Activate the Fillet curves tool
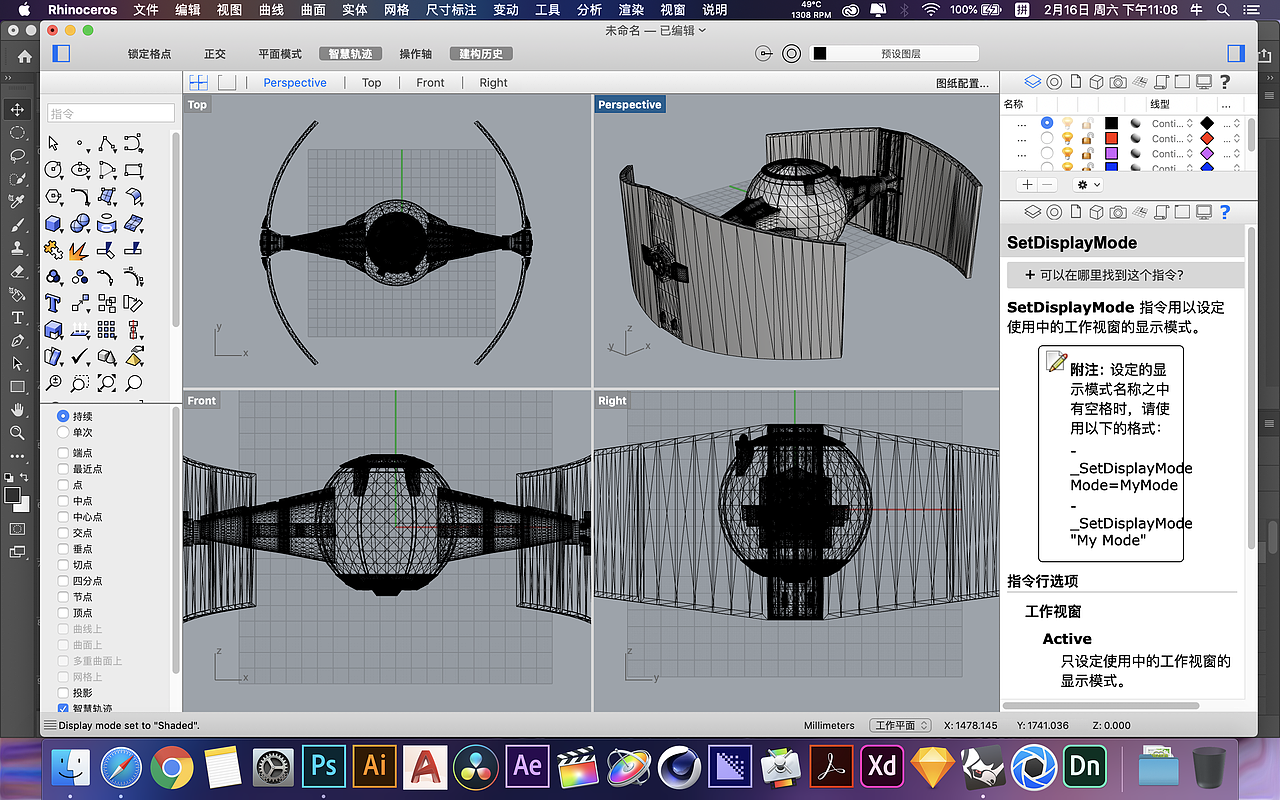This screenshot has width=1280, height=800. tap(81, 196)
